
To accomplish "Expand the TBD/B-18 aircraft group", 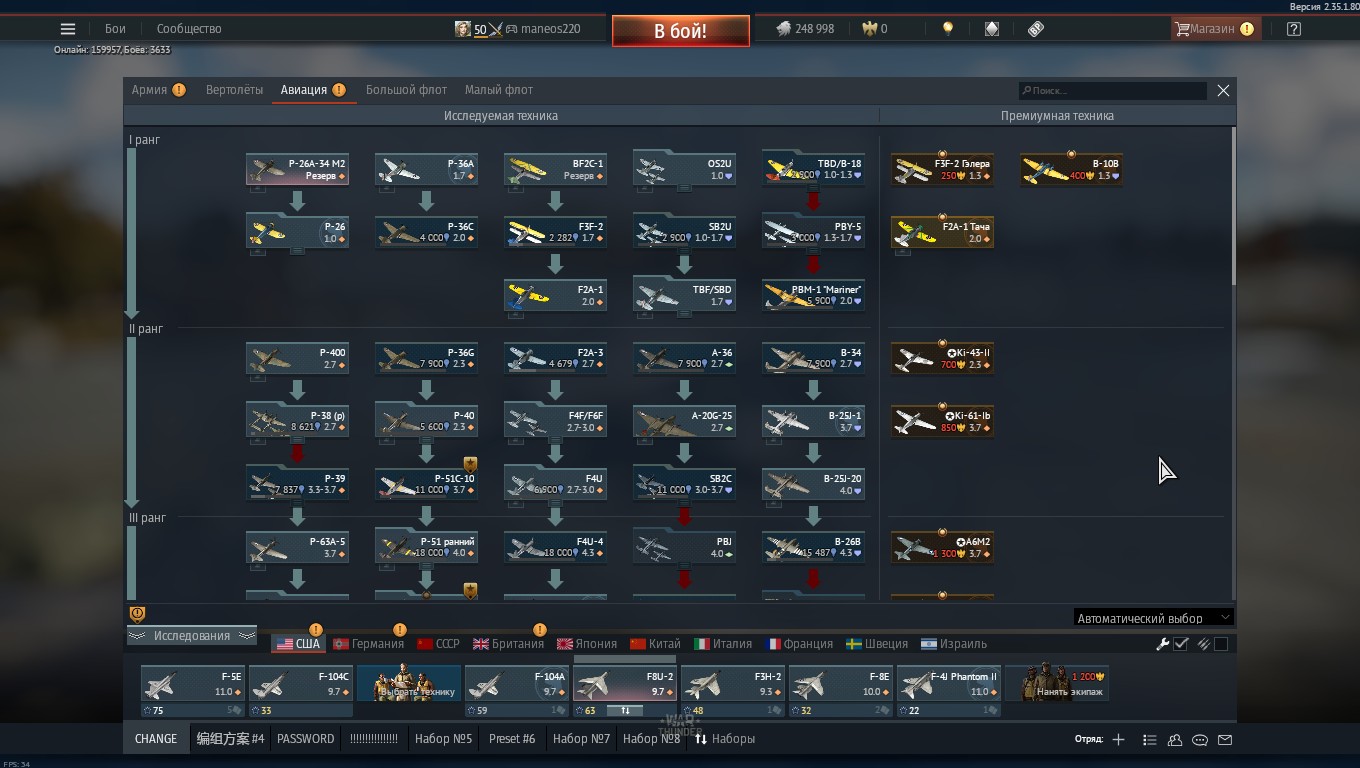I will pyautogui.click(x=813, y=169).
